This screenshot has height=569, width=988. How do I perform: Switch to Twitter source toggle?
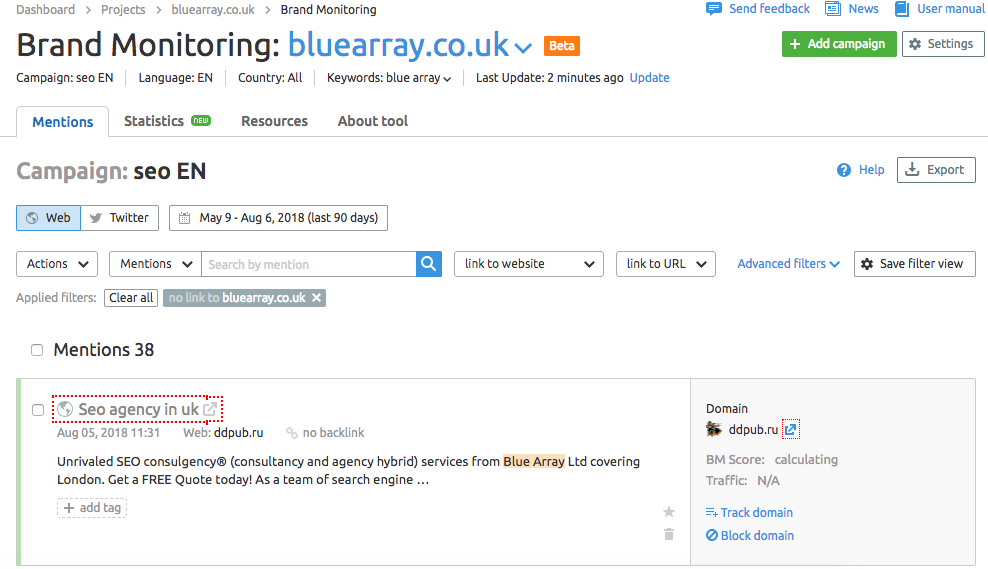pyautogui.click(x=120, y=218)
